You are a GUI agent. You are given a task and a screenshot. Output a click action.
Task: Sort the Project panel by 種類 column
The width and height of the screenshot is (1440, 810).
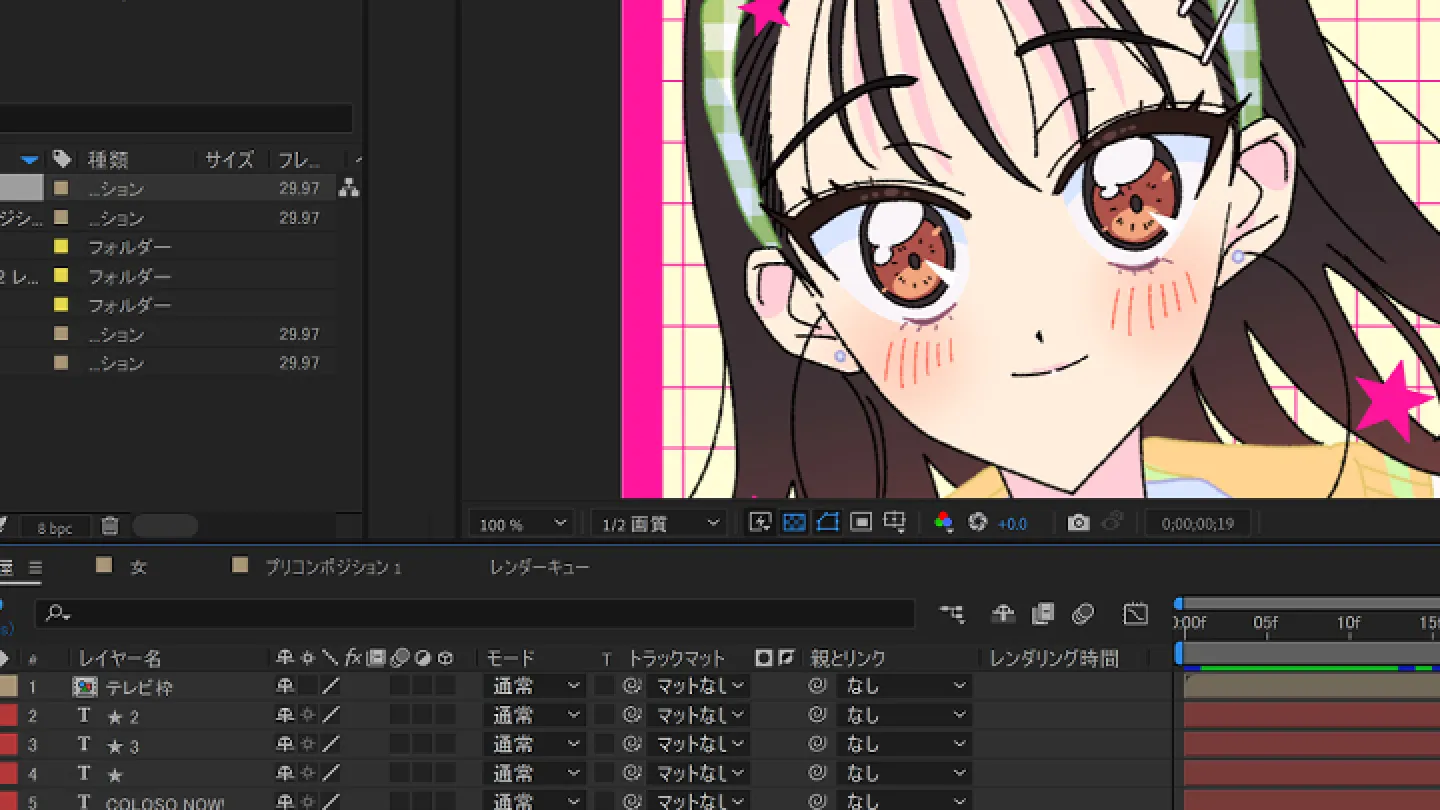point(108,160)
